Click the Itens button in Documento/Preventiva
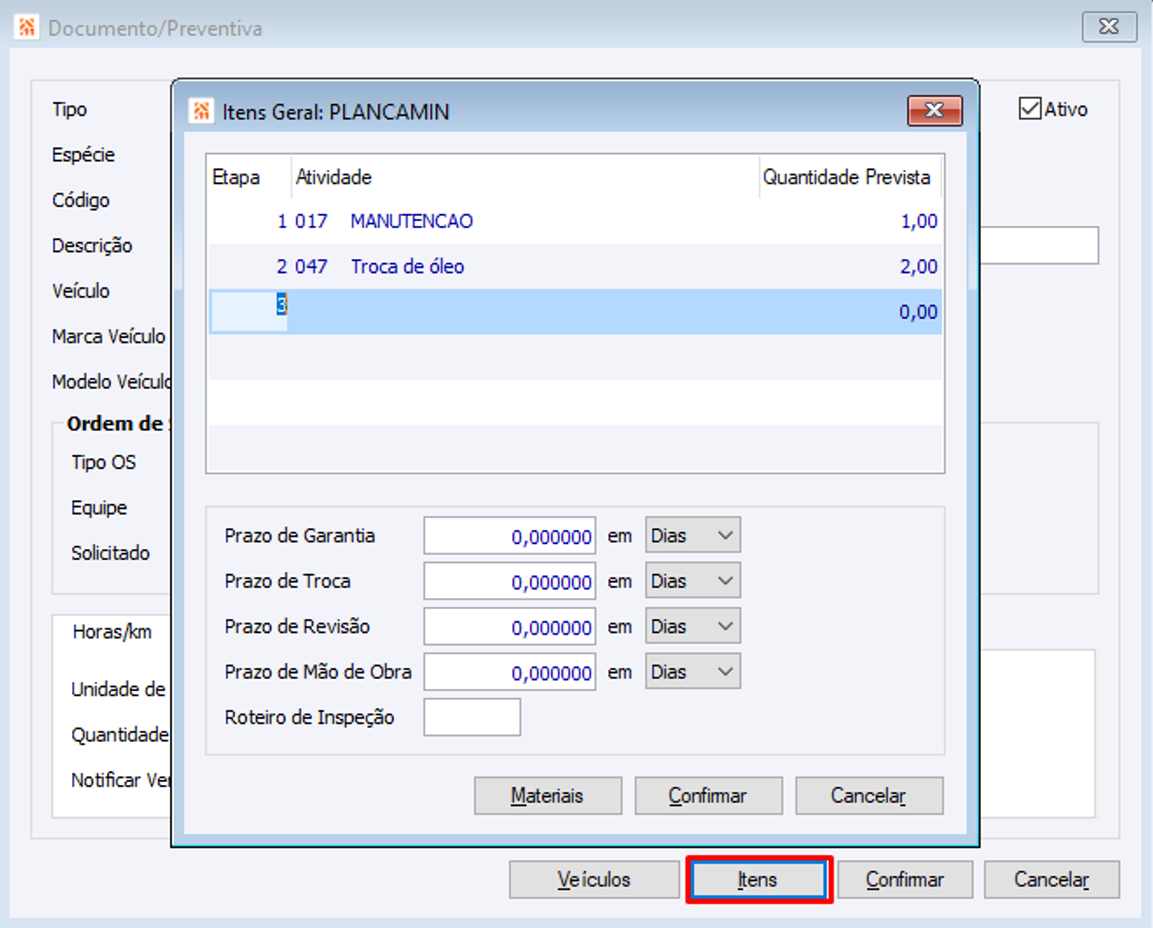Image resolution: width=1153 pixels, height=928 pixels. pyautogui.click(x=759, y=879)
